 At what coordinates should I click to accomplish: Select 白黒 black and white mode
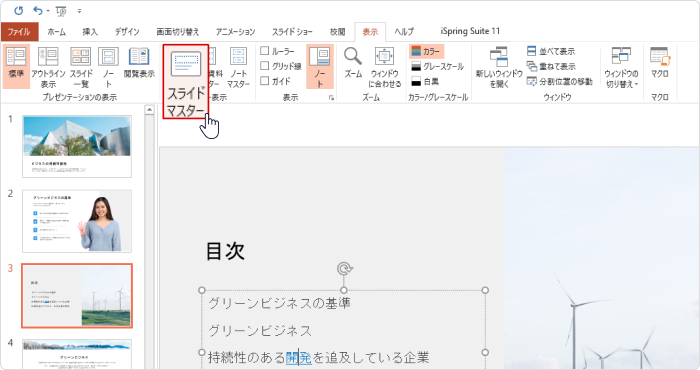425,82
